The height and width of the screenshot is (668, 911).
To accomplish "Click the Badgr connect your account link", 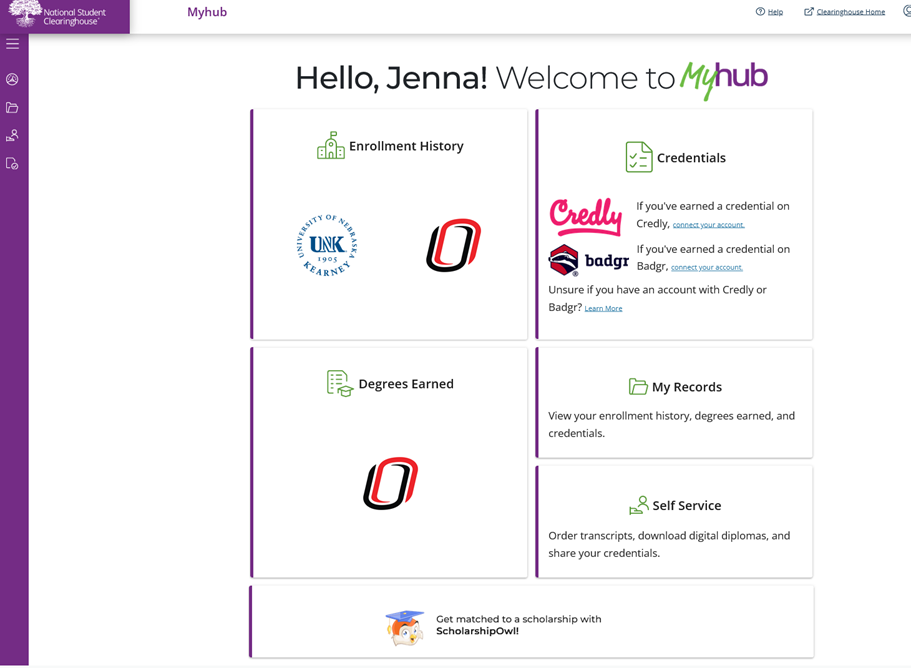I will click(x=706, y=268).
